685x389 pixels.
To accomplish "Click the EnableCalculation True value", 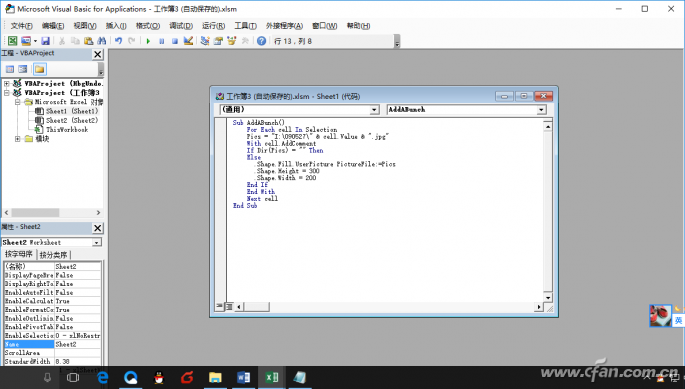I will click(78, 301).
